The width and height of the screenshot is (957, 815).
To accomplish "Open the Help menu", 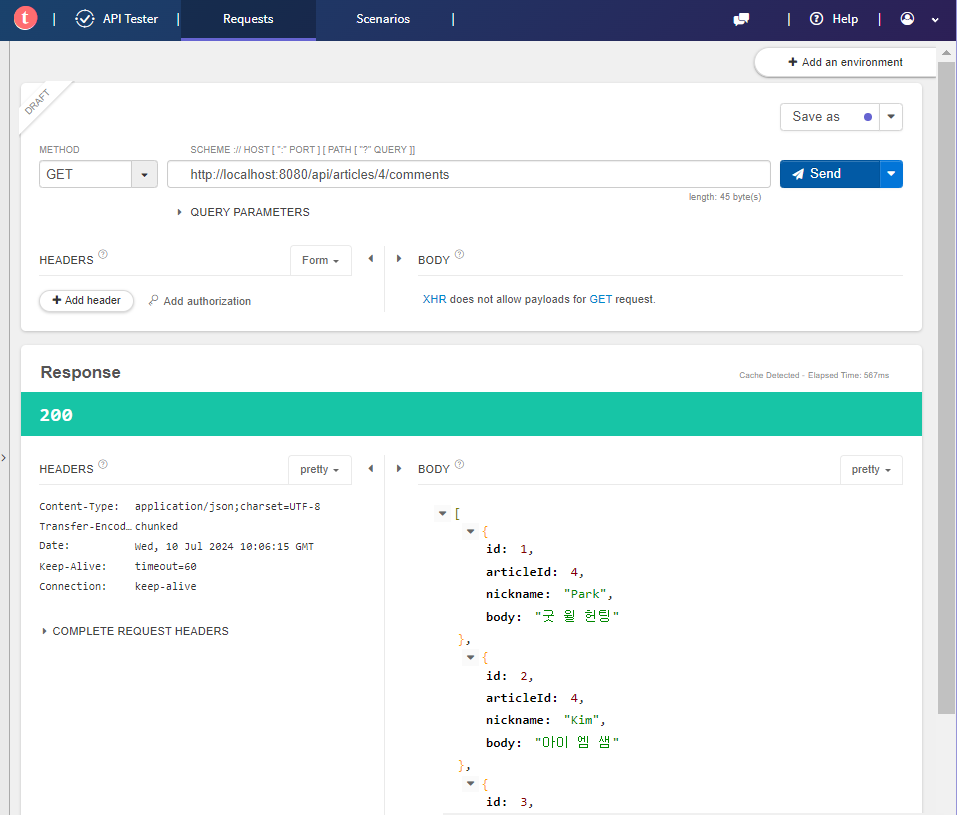I will pos(845,19).
